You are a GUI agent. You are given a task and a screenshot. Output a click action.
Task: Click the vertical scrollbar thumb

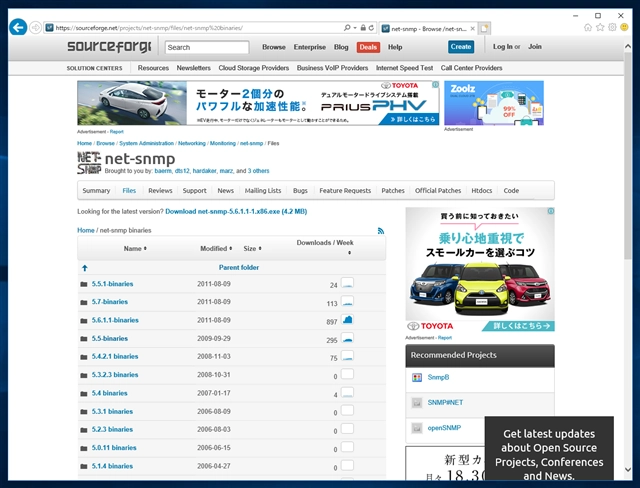pos(628,155)
